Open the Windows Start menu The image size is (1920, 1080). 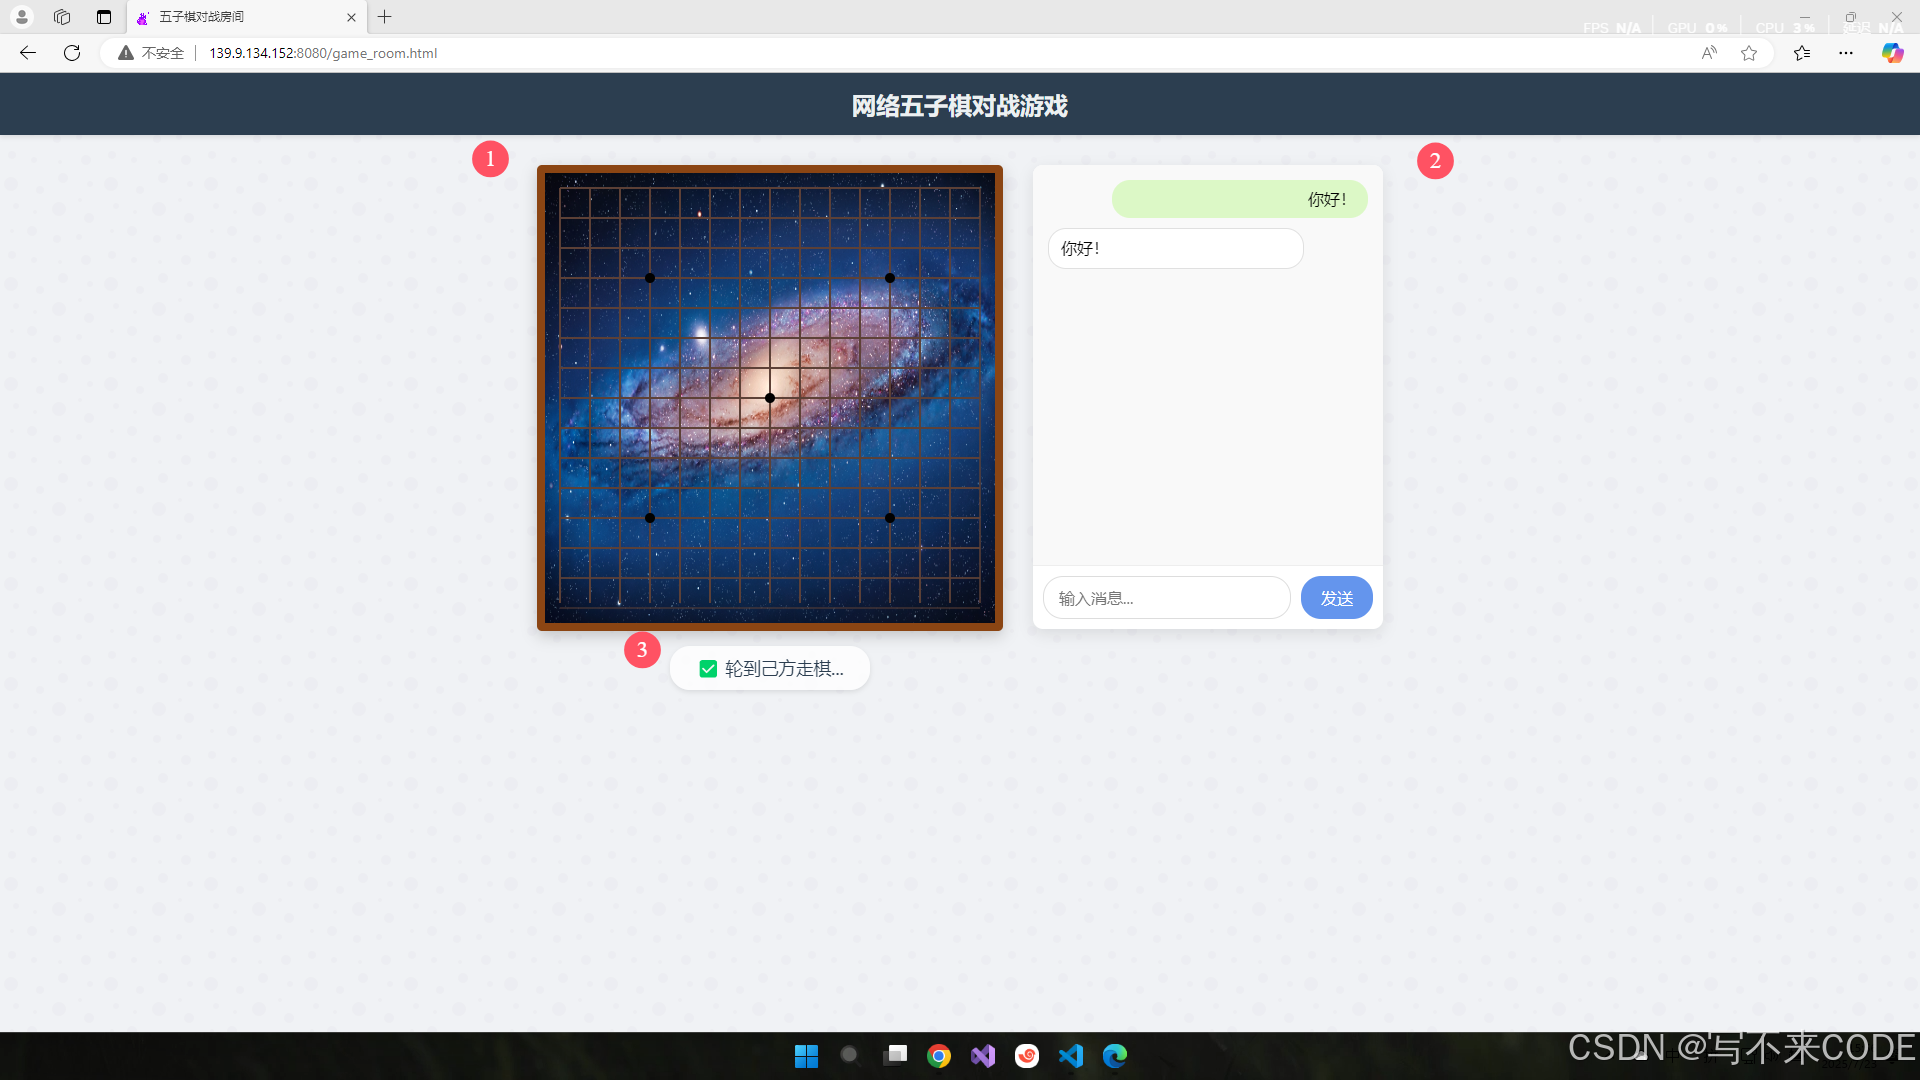coord(806,1056)
